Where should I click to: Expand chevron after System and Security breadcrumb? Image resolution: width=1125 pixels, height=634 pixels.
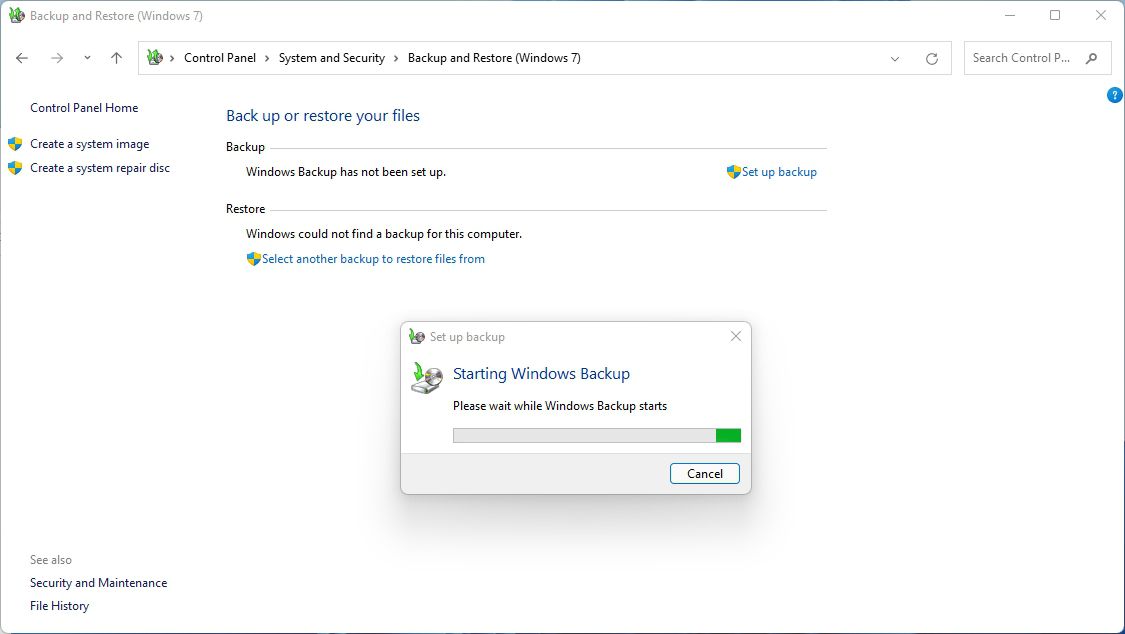396,58
